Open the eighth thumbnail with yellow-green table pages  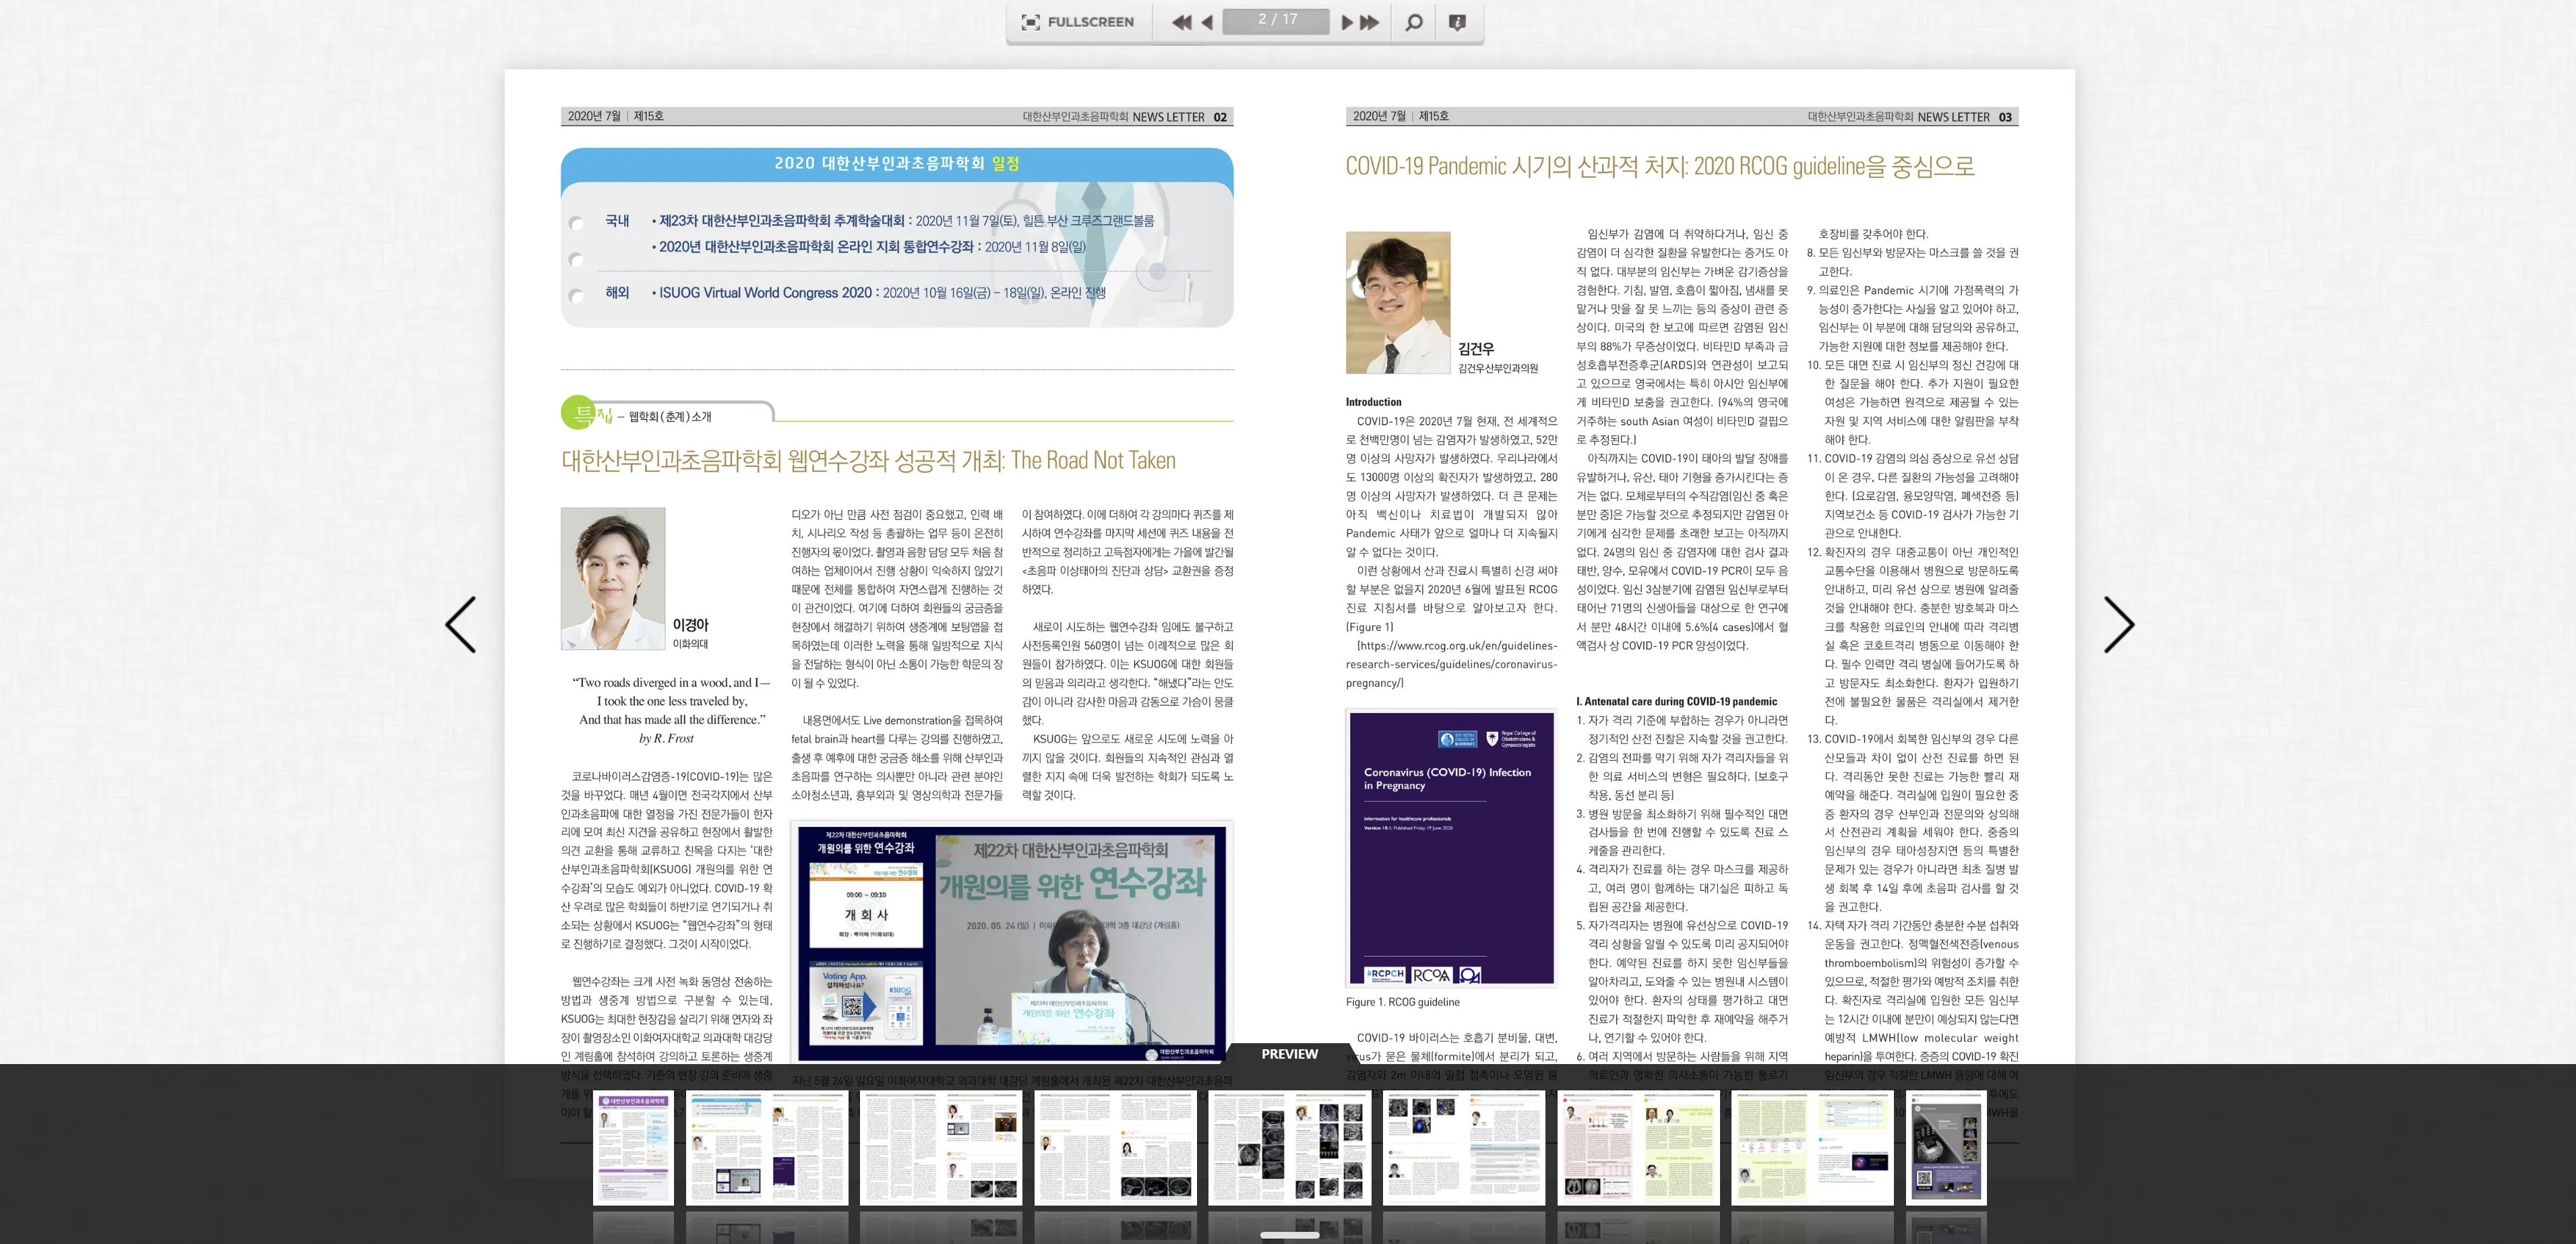(x=1812, y=1147)
